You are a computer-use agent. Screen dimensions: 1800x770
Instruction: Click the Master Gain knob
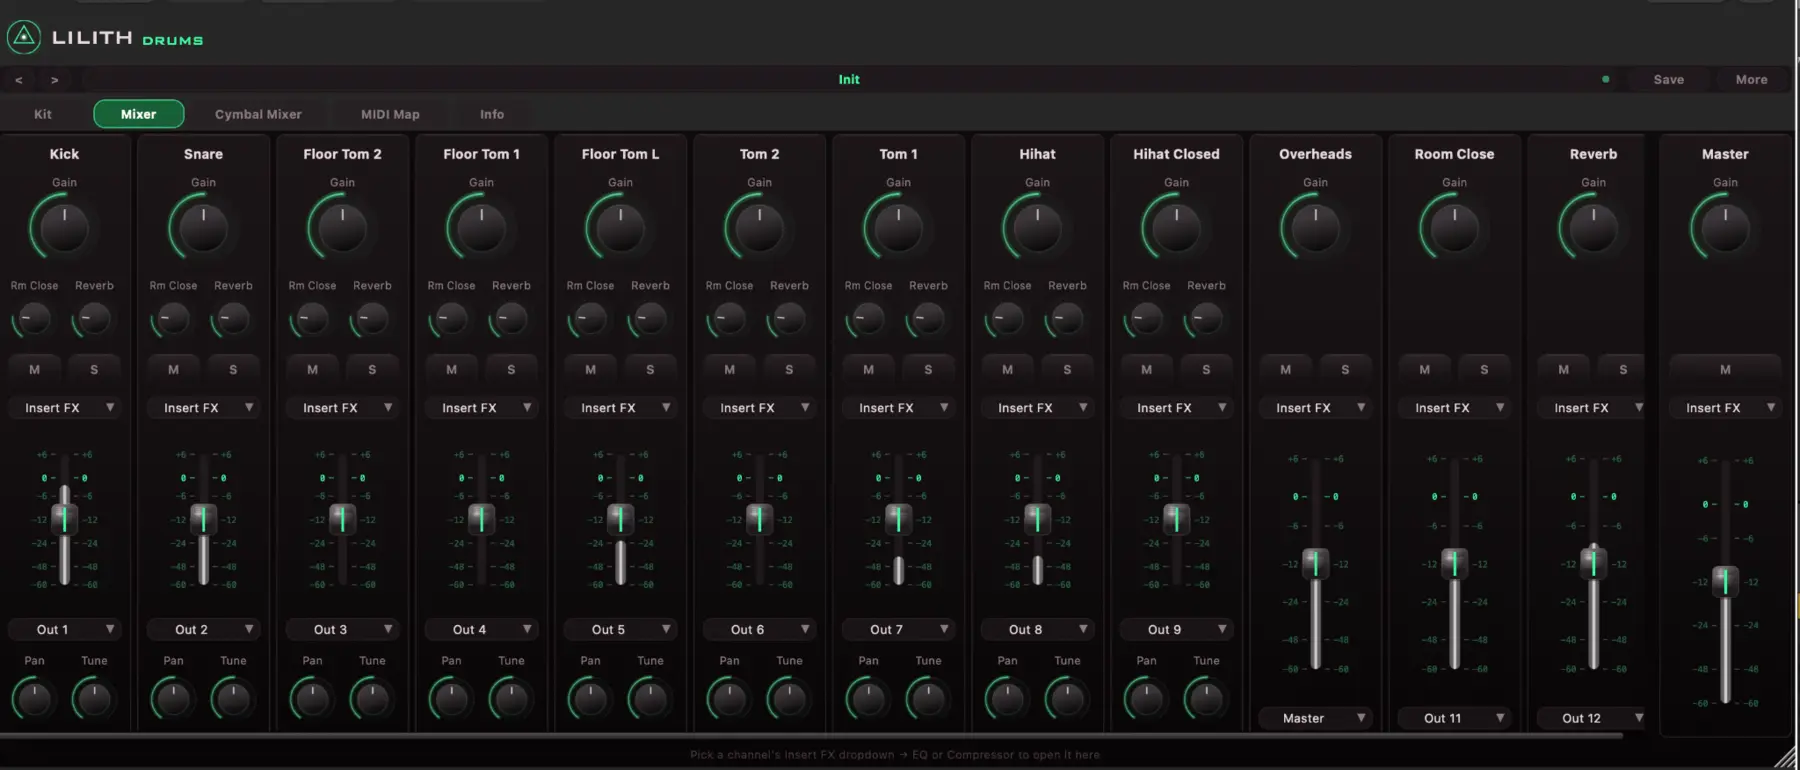tap(1725, 228)
